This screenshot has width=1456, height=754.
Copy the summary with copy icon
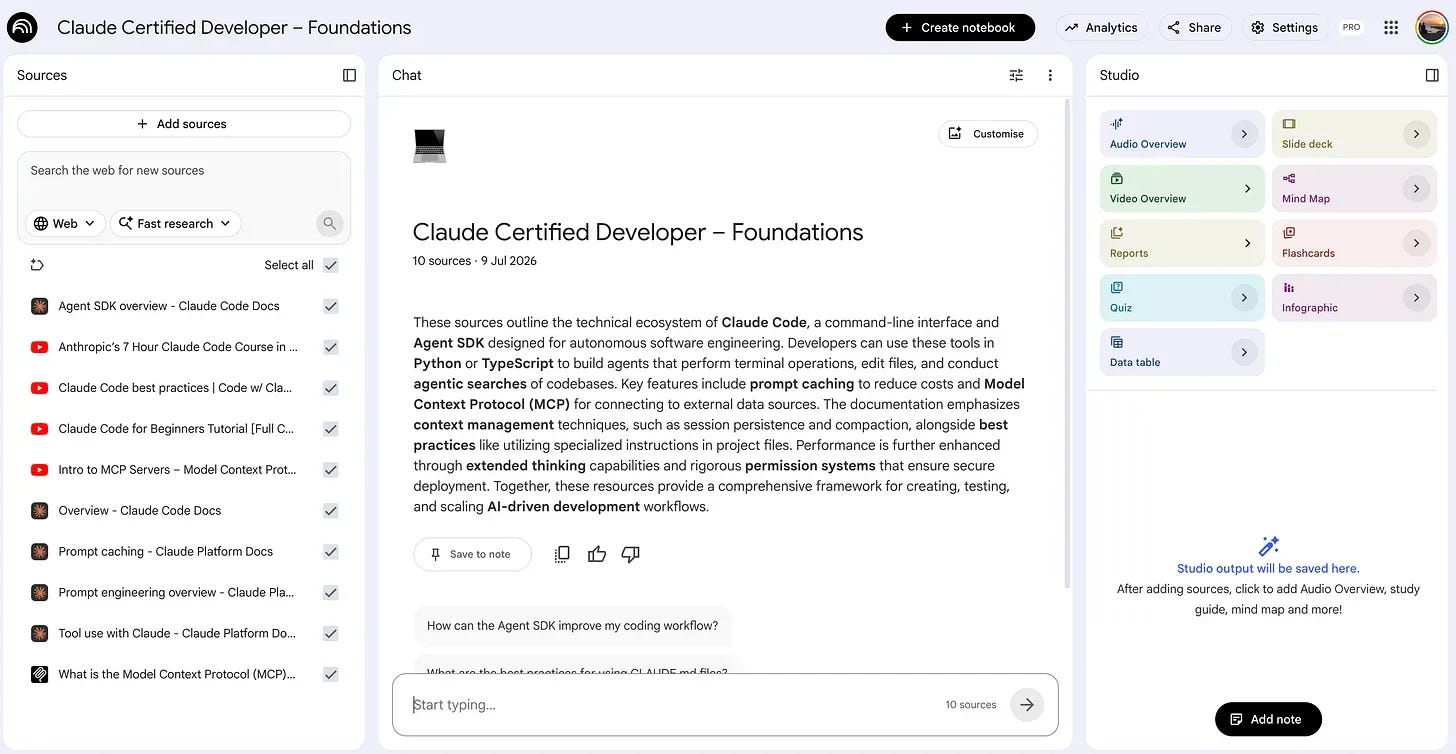coord(562,554)
